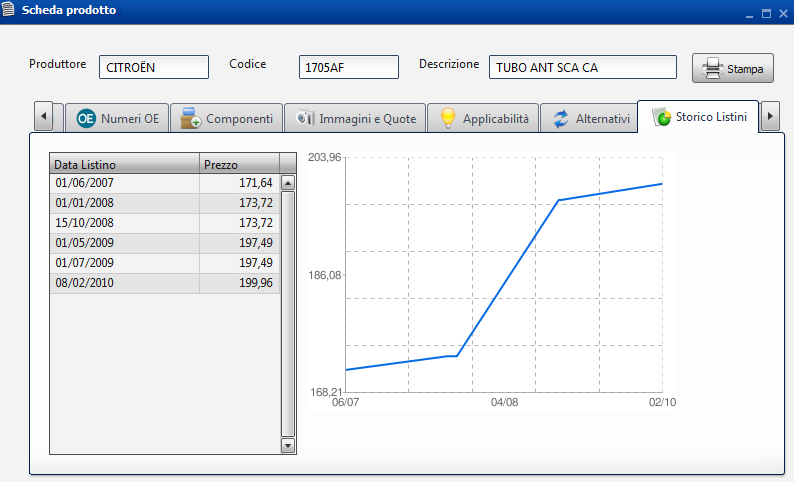This screenshot has height=482, width=794.
Task: Select the row dated 08/02/2010
Action: pos(165,283)
